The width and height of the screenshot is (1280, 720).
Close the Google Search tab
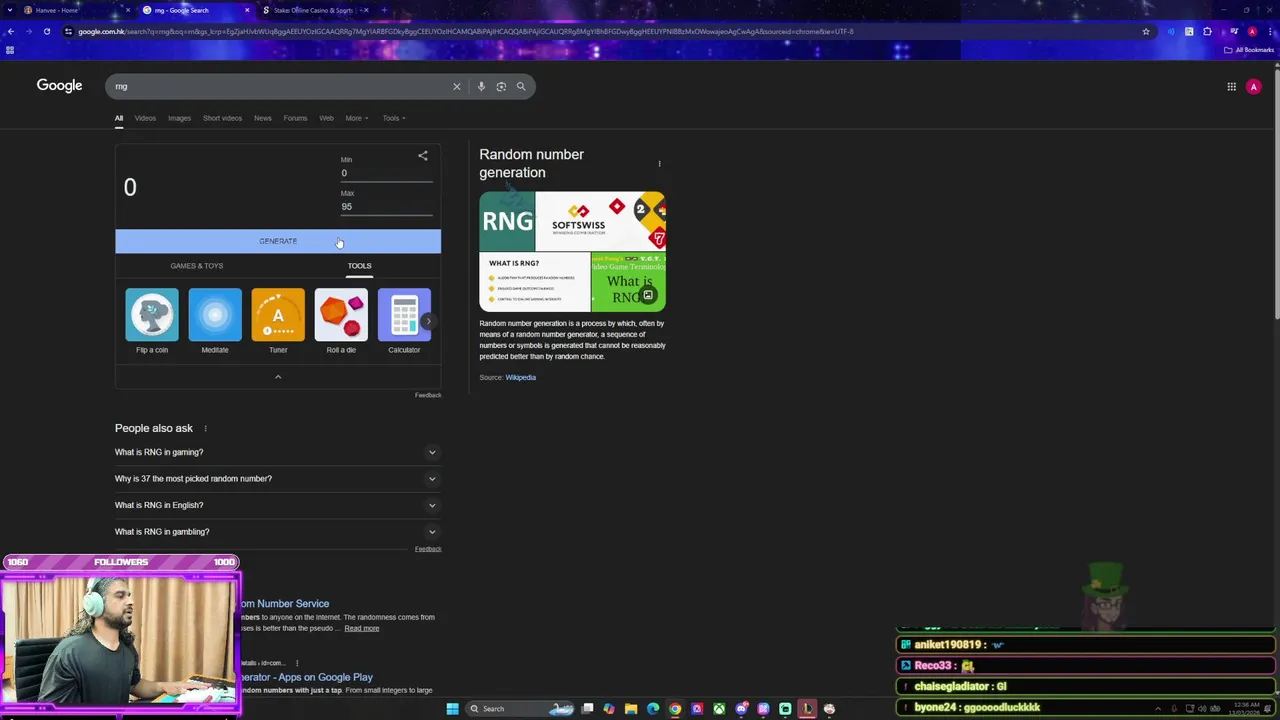[247, 10]
